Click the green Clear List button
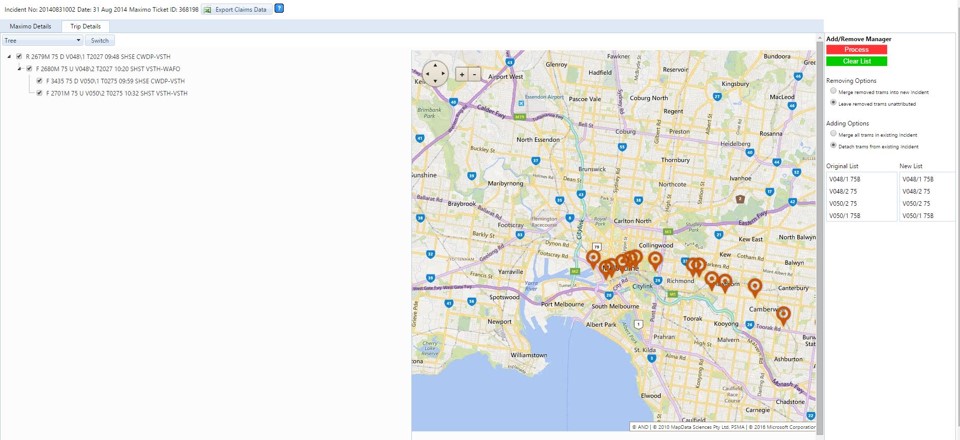960x440 pixels. [856, 61]
